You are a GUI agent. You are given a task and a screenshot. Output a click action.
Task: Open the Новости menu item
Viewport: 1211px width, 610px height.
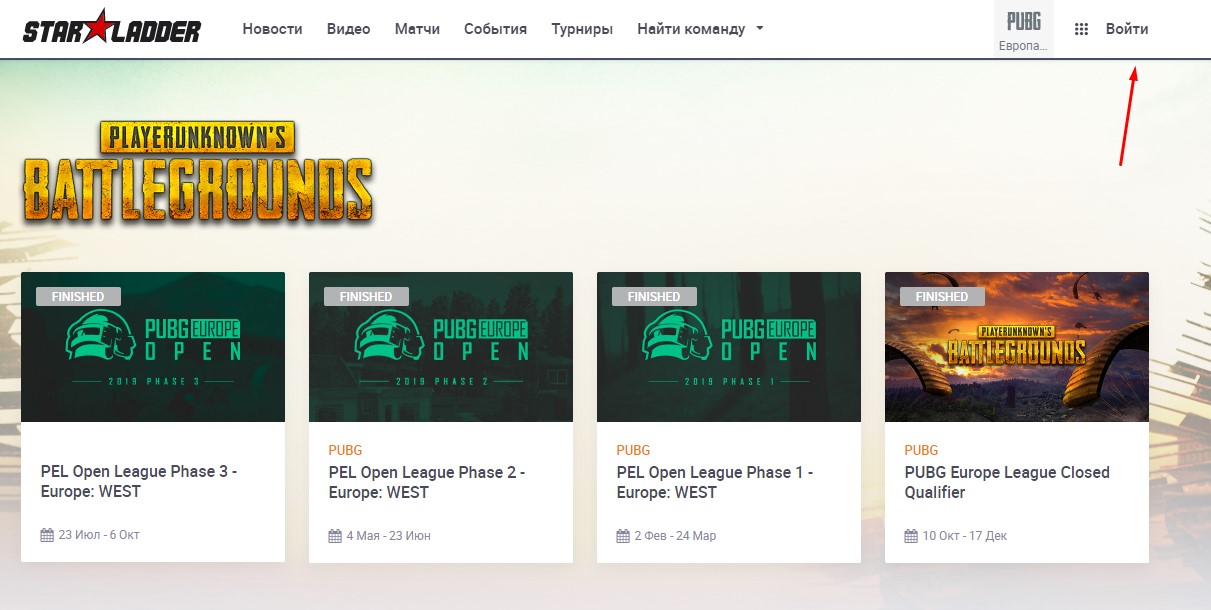pyautogui.click(x=272, y=29)
